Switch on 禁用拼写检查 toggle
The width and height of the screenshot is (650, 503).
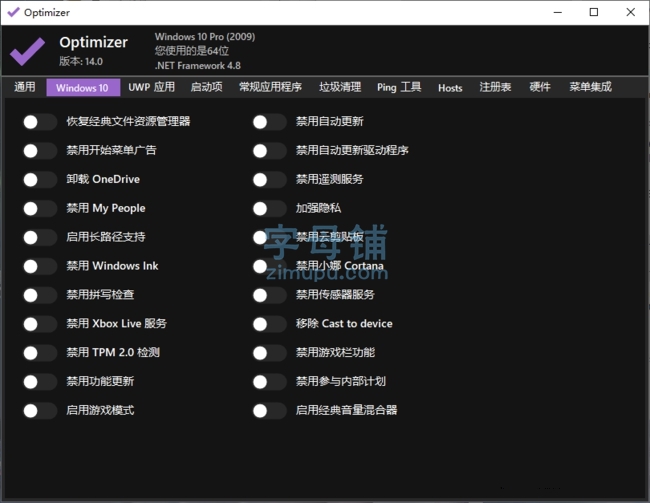coord(40,295)
